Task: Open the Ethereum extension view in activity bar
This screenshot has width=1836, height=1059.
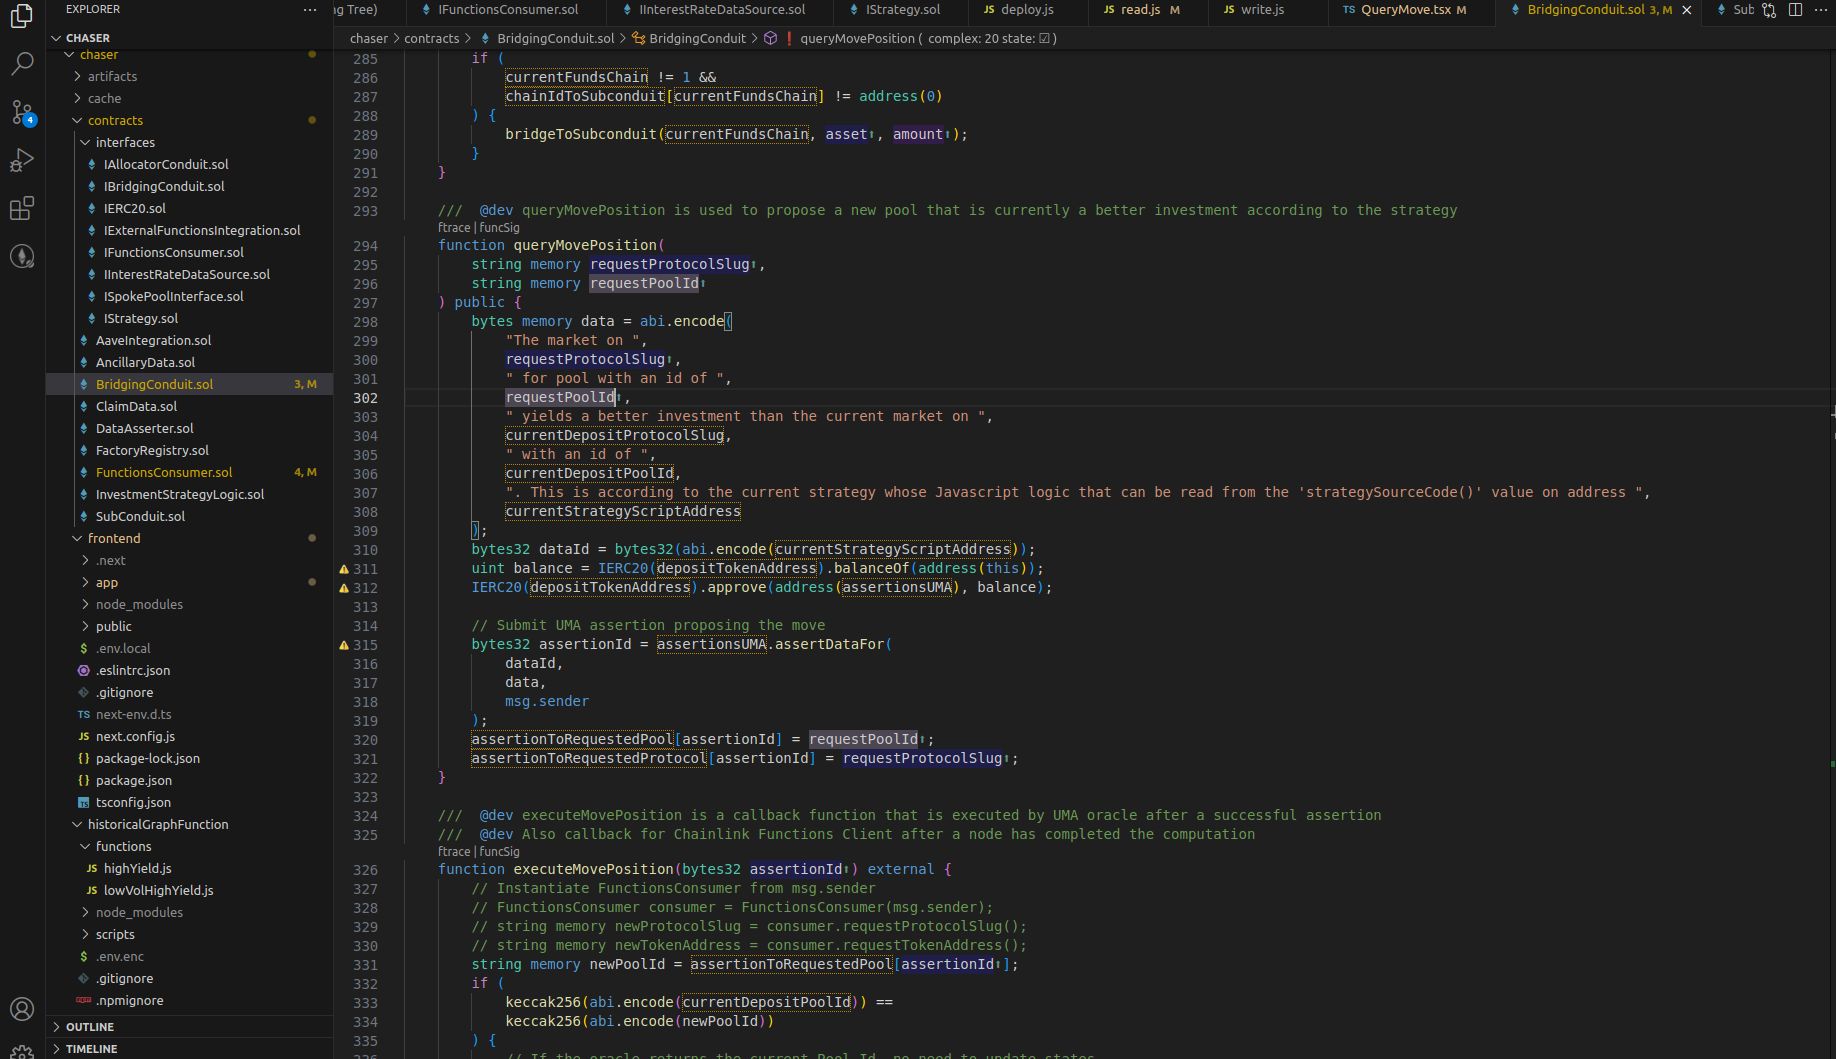Action: coord(22,256)
